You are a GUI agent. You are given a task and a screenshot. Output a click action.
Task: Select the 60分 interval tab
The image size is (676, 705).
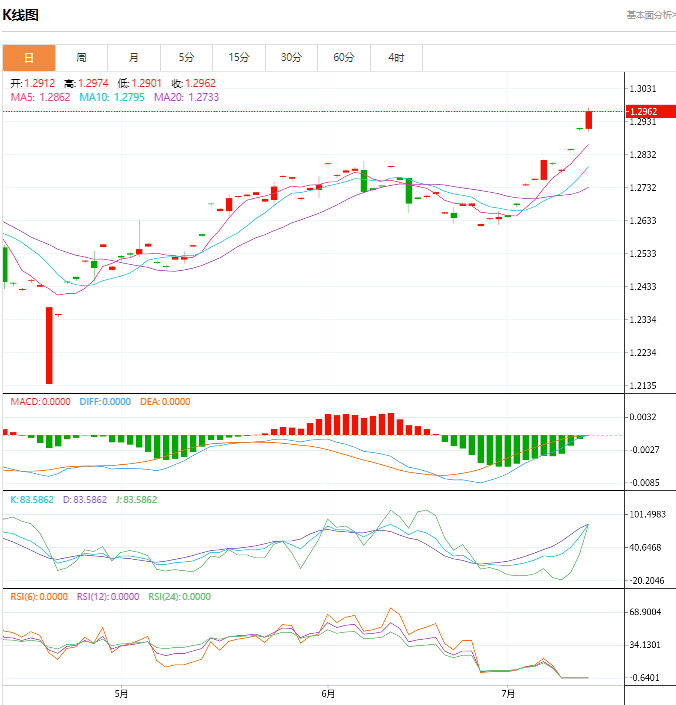click(x=344, y=58)
